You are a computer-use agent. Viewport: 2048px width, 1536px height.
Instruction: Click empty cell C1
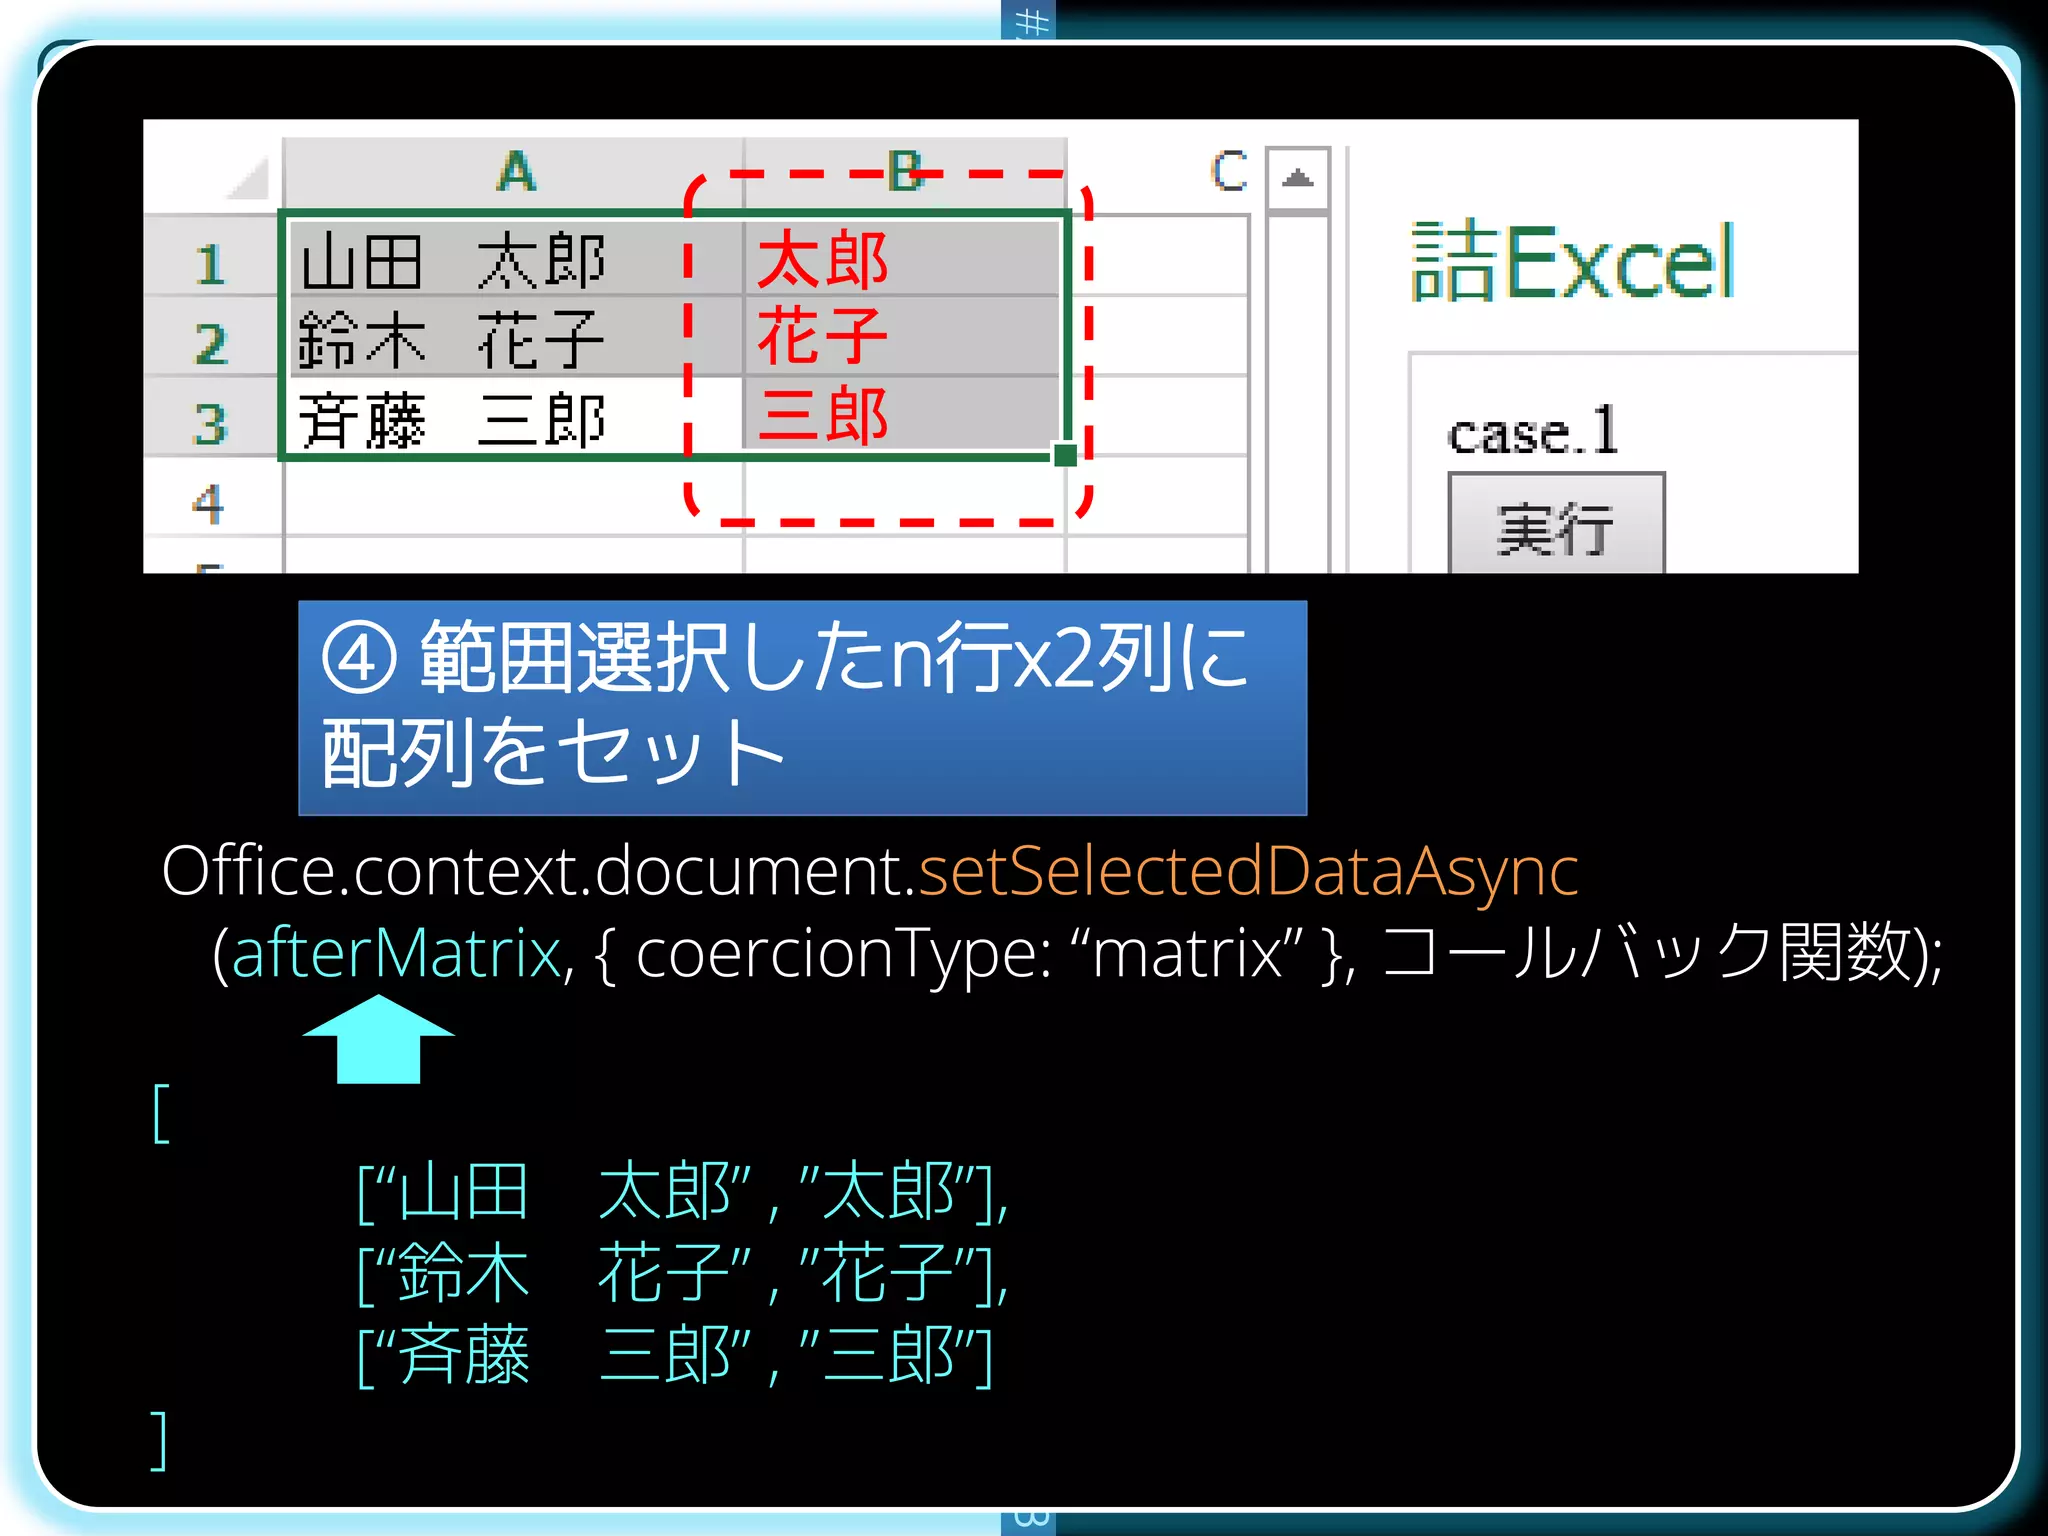[x=1158, y=255]
